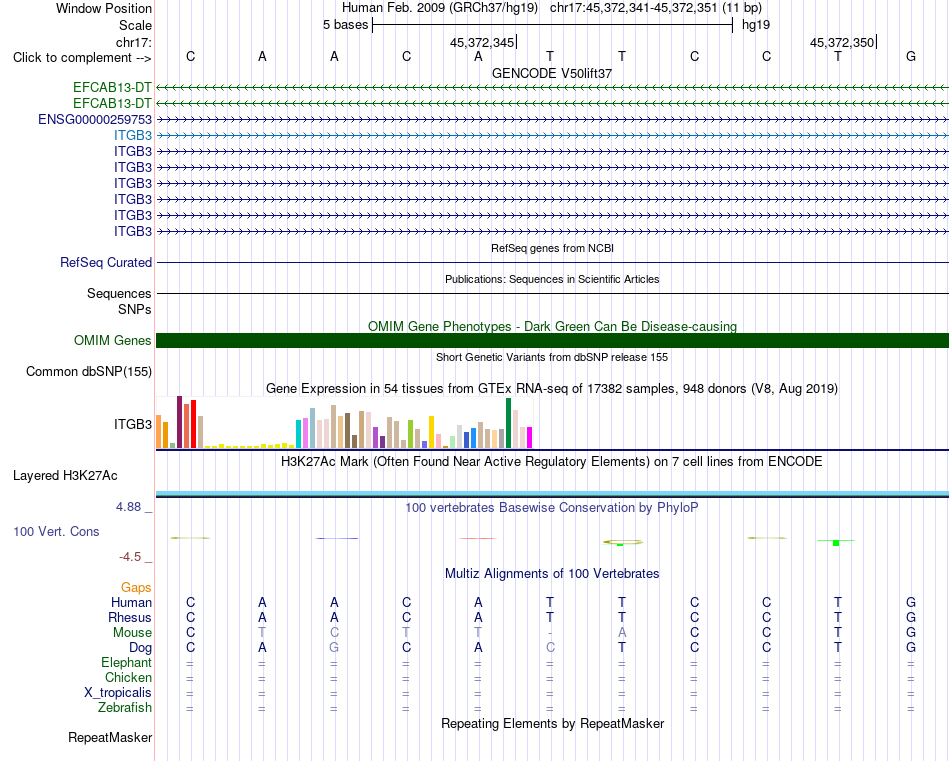
Task: Click the dark green OMIM Genes bar
Action: [552, 341]
